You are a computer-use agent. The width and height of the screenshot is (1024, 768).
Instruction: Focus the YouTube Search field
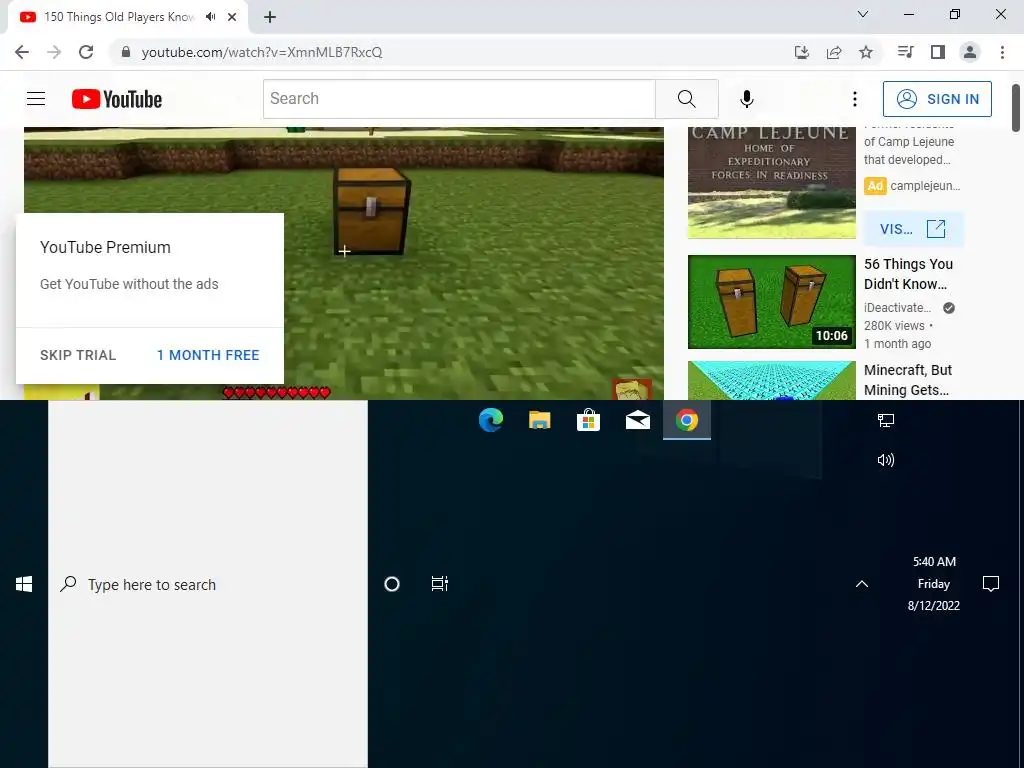tap(459, 99)
